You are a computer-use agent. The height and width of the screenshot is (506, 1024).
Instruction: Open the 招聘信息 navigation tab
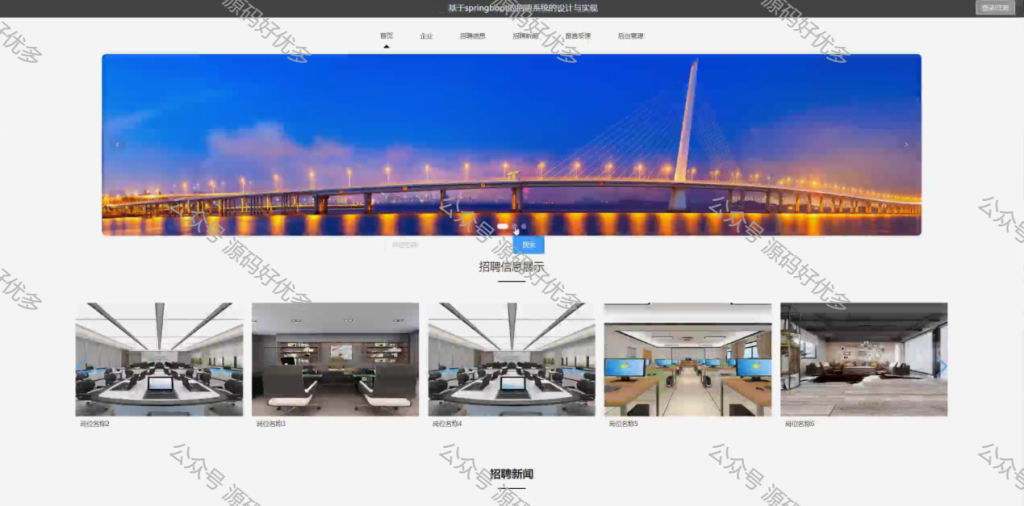coord(473,36)
